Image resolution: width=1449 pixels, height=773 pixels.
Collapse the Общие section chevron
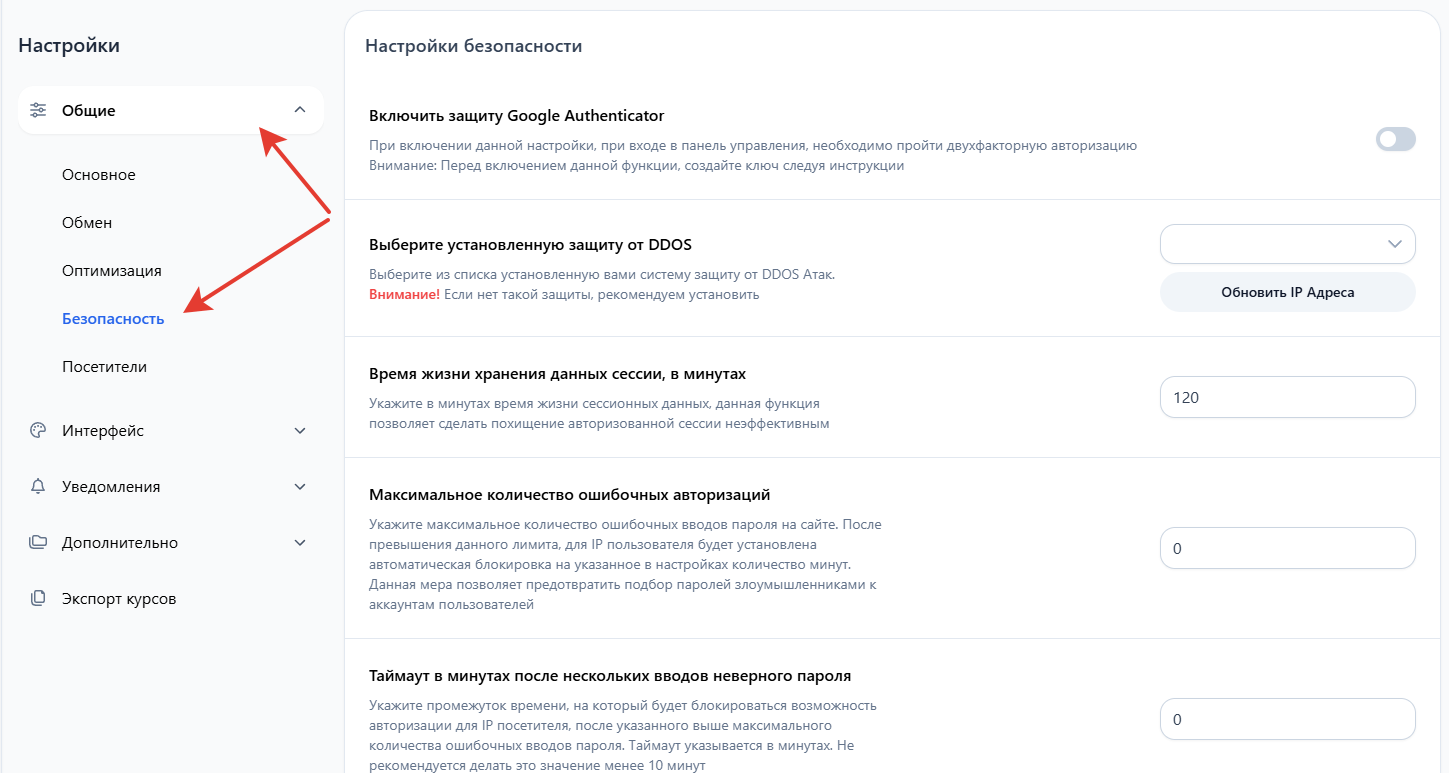(x=300, y=110)
